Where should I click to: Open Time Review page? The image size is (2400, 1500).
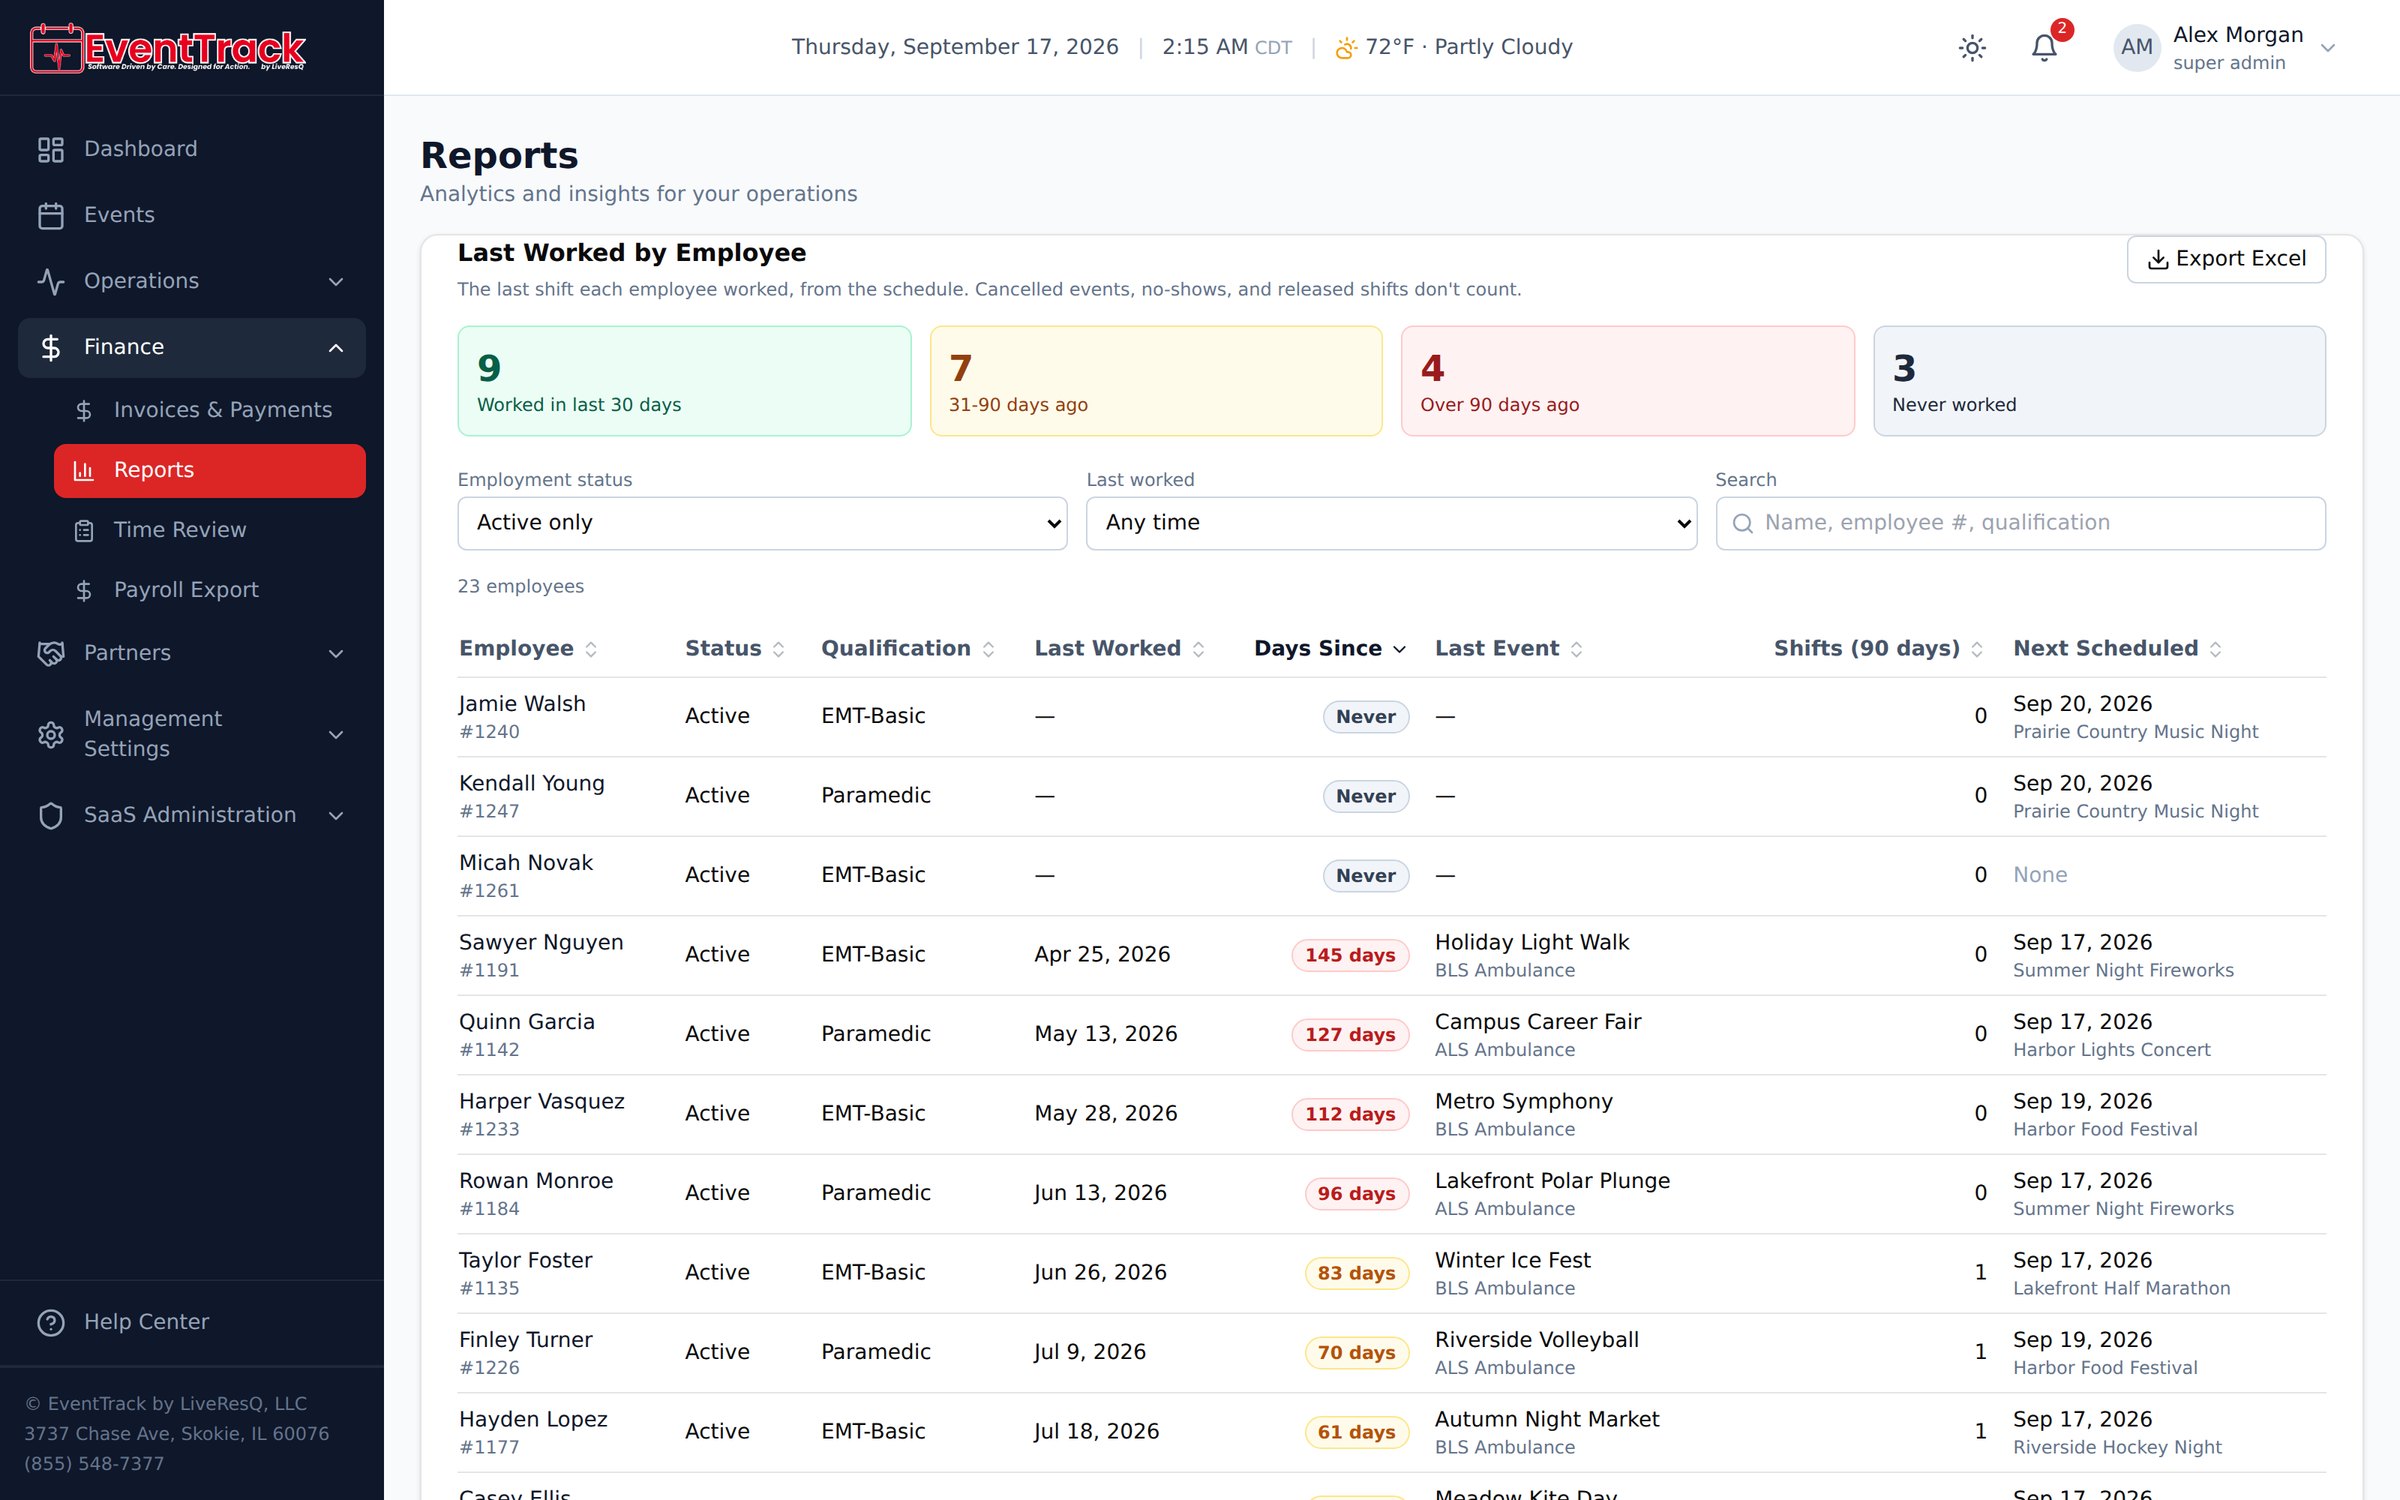coord(210,530)
